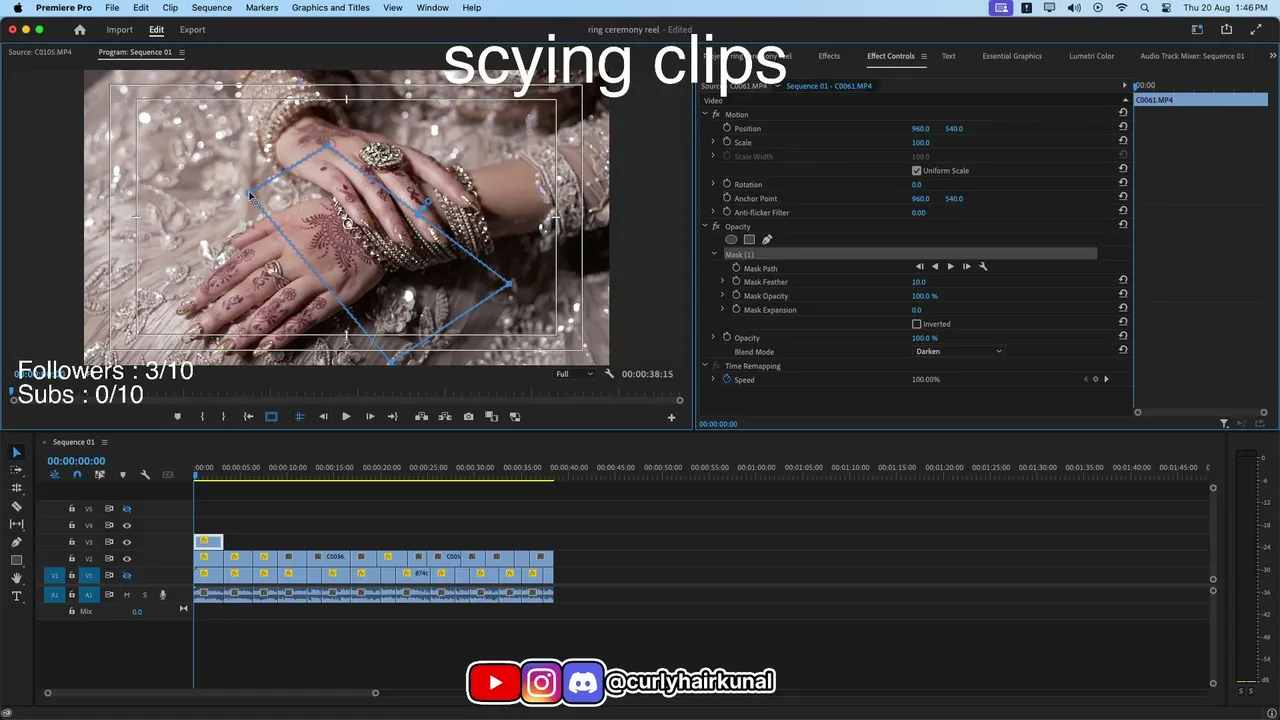Hide video track V3 output

click(x=127, y=542)
